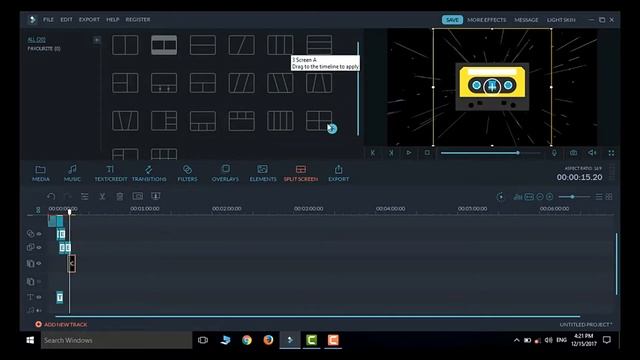Choose the three horizontal rows layout
The height and width of the screenshot is (360, 640).
pos(319,44)
